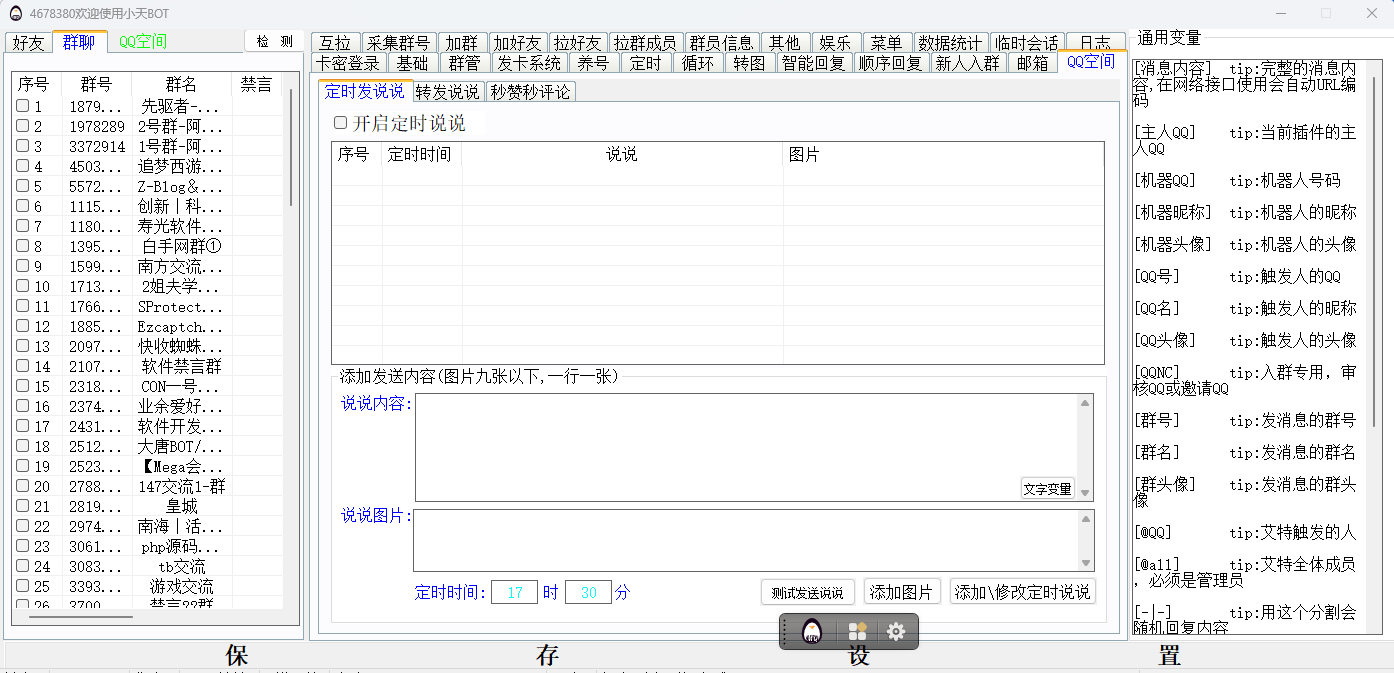Click drag-handle dots on floating toolbar

click(x=786, y=632)
